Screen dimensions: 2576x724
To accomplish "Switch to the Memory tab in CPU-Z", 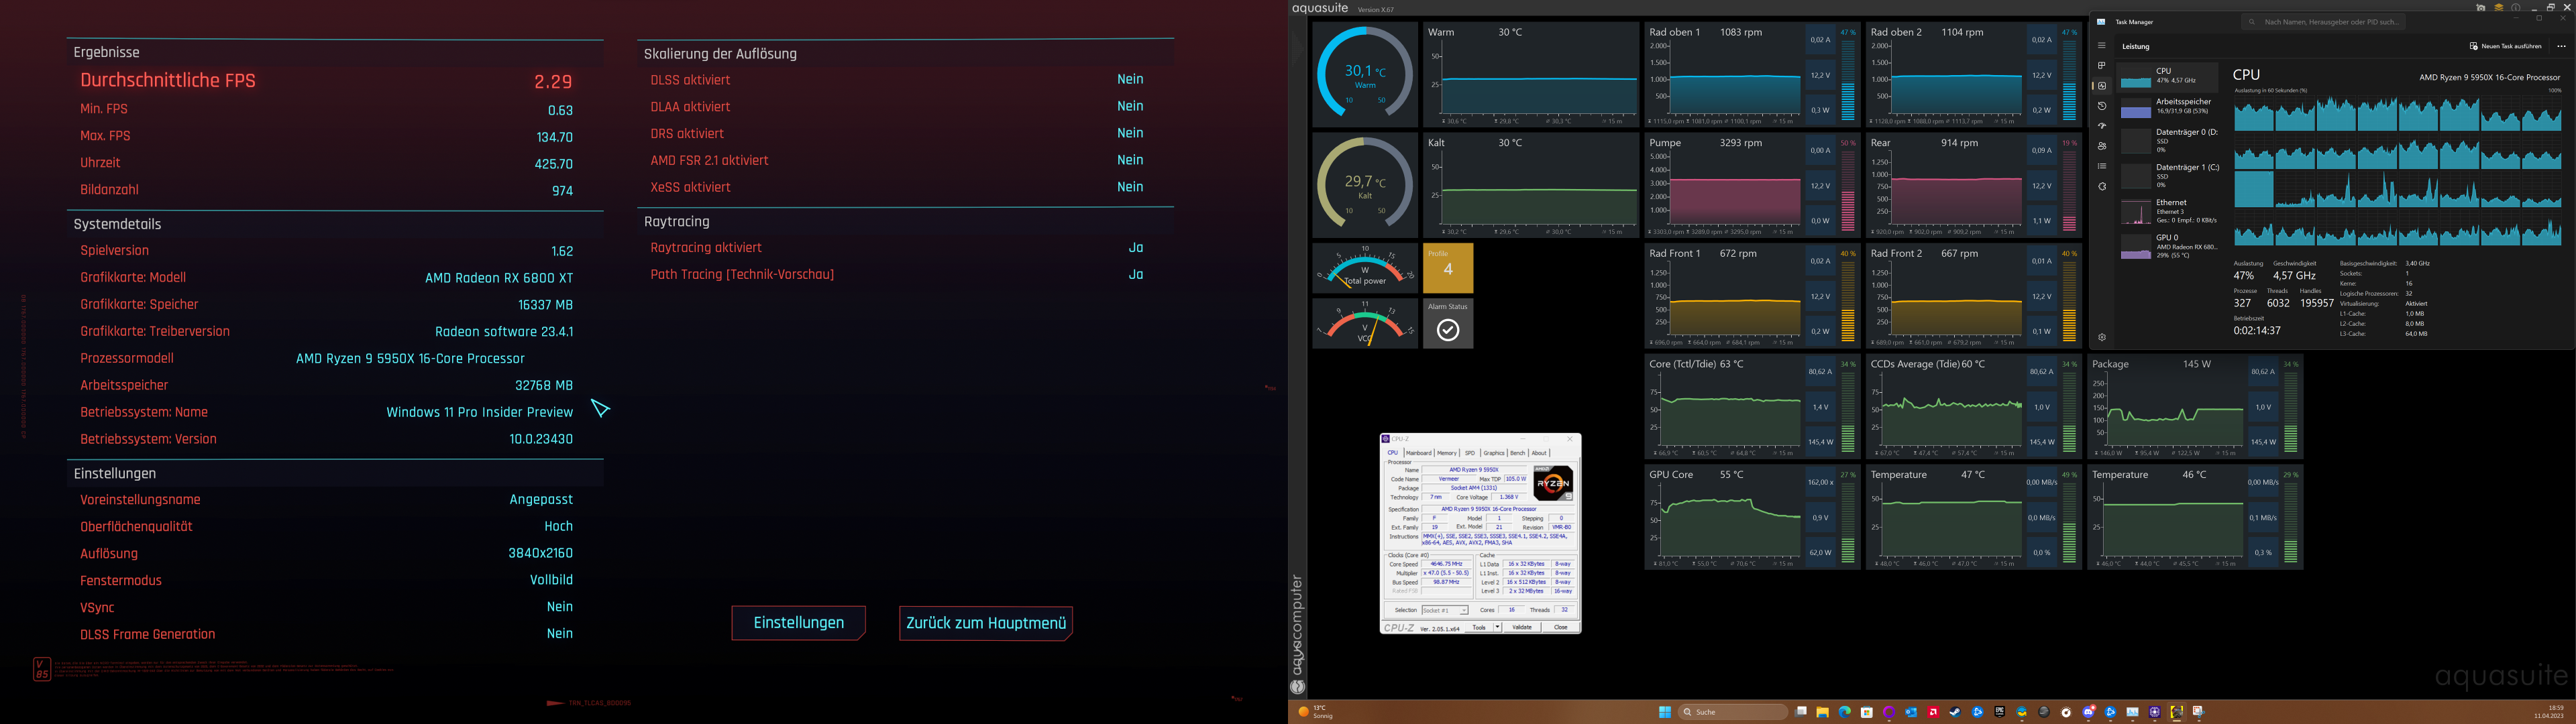I will [x=1447, y=453].
